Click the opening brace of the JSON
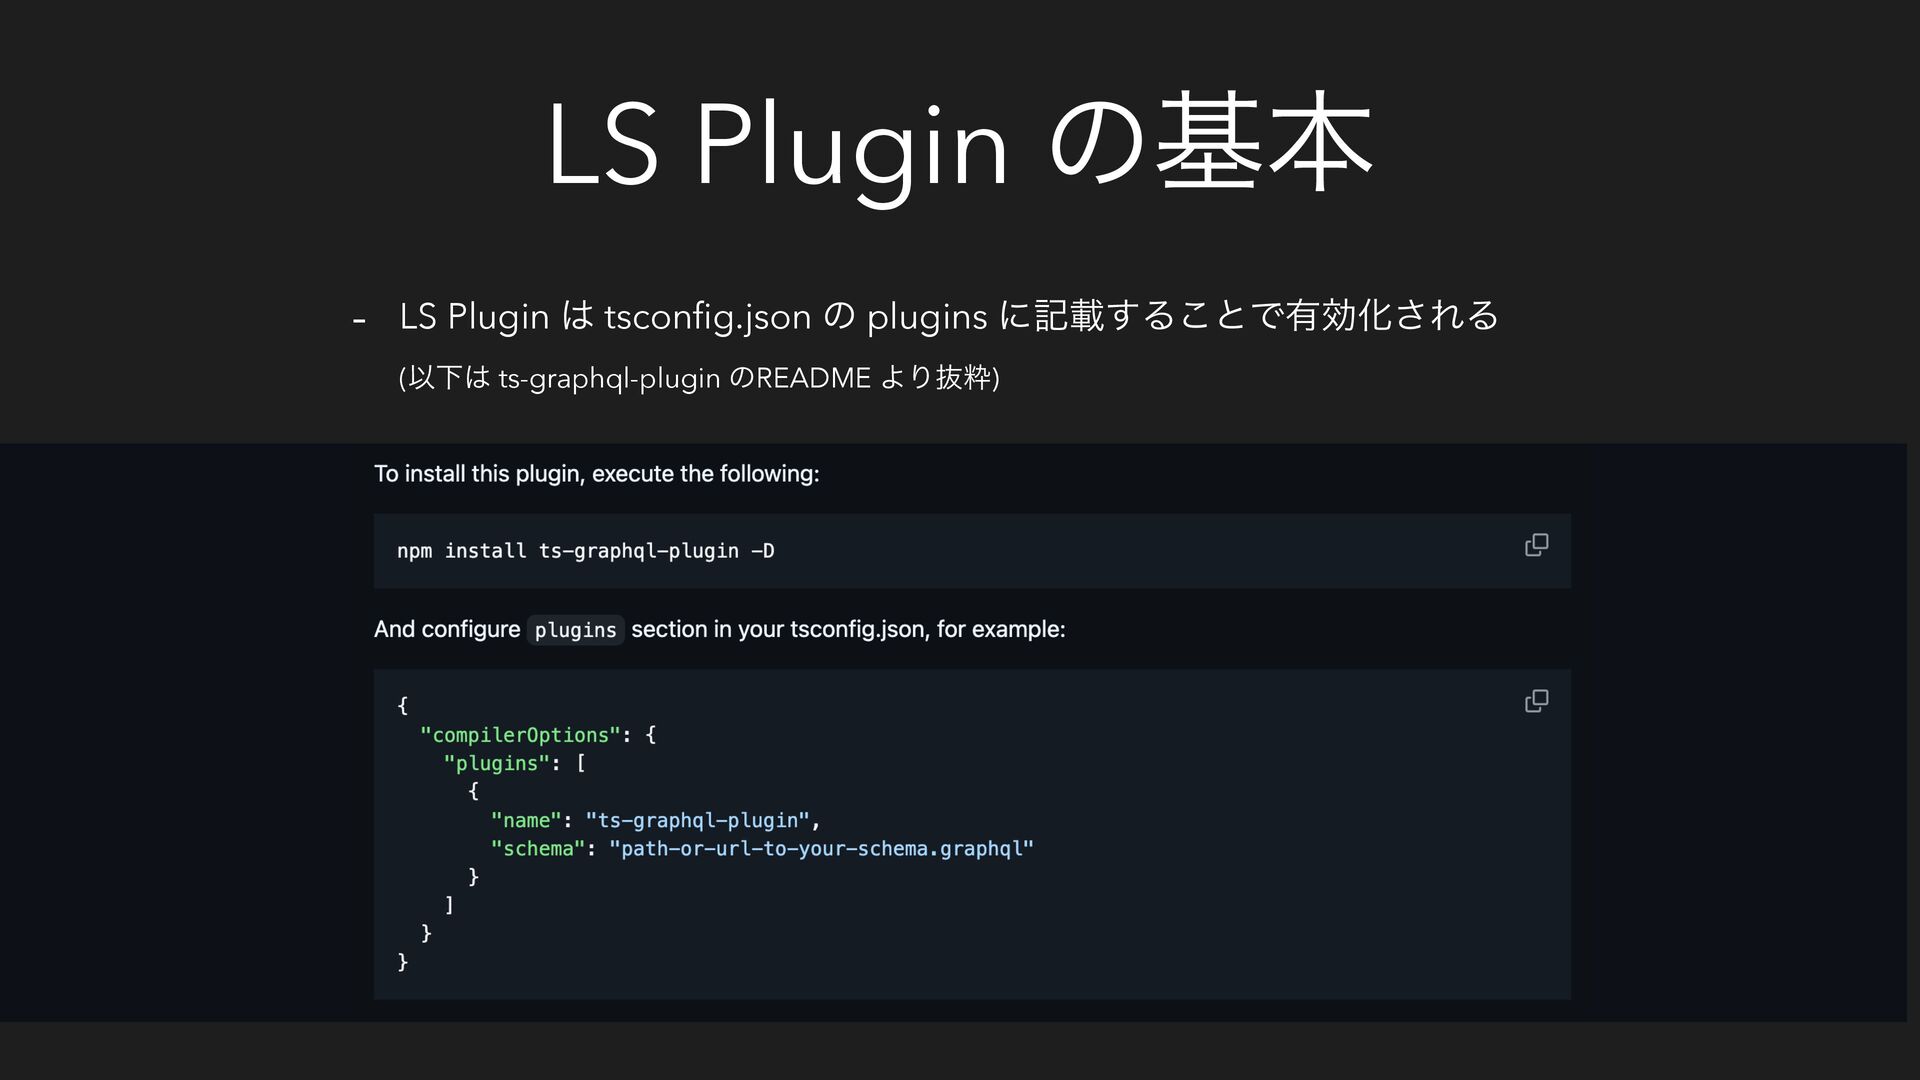1920x1080 pixels. point(403,705)
